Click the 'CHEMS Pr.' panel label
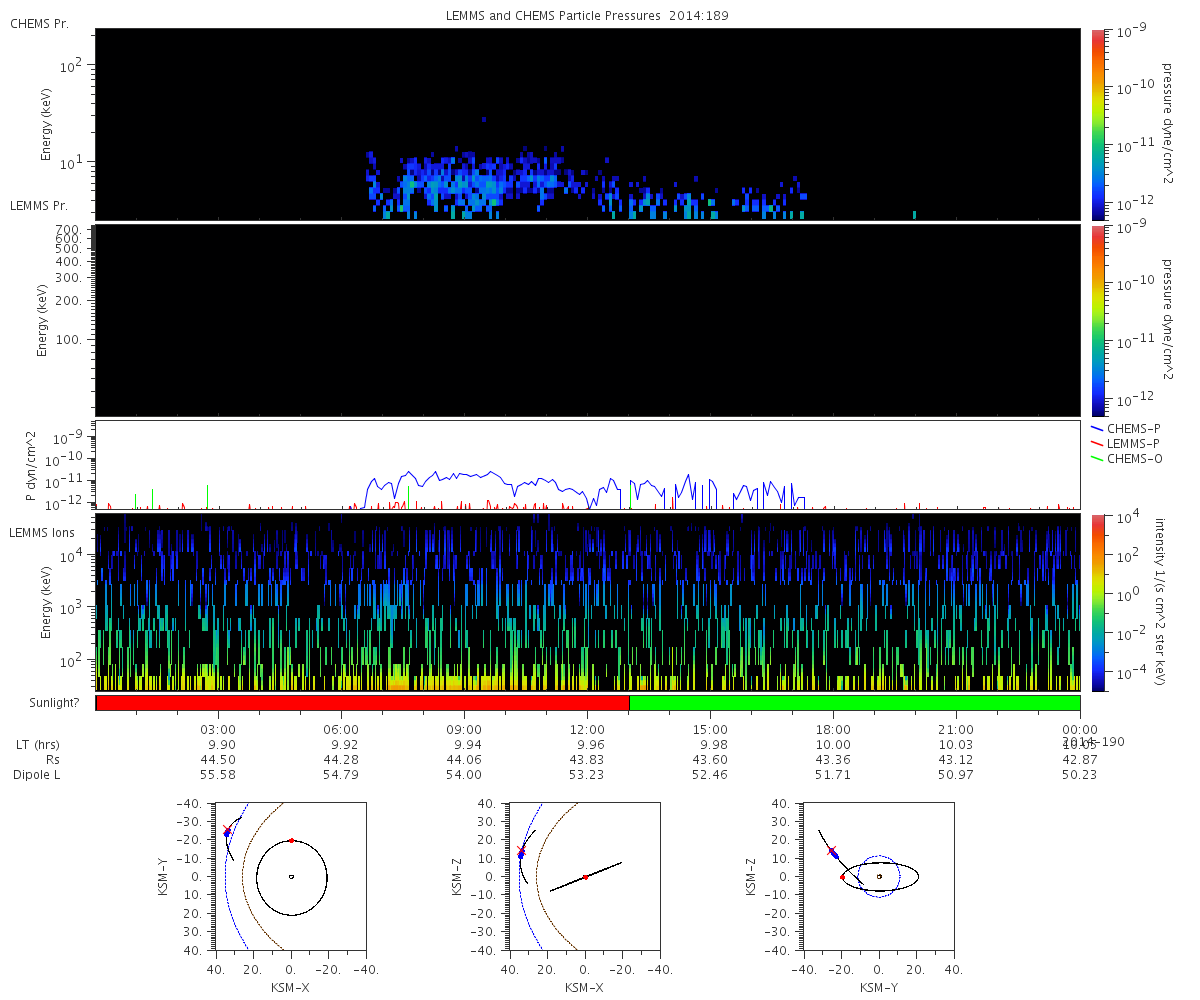This screenshot has width=1200, height=1000. point(40,23)
